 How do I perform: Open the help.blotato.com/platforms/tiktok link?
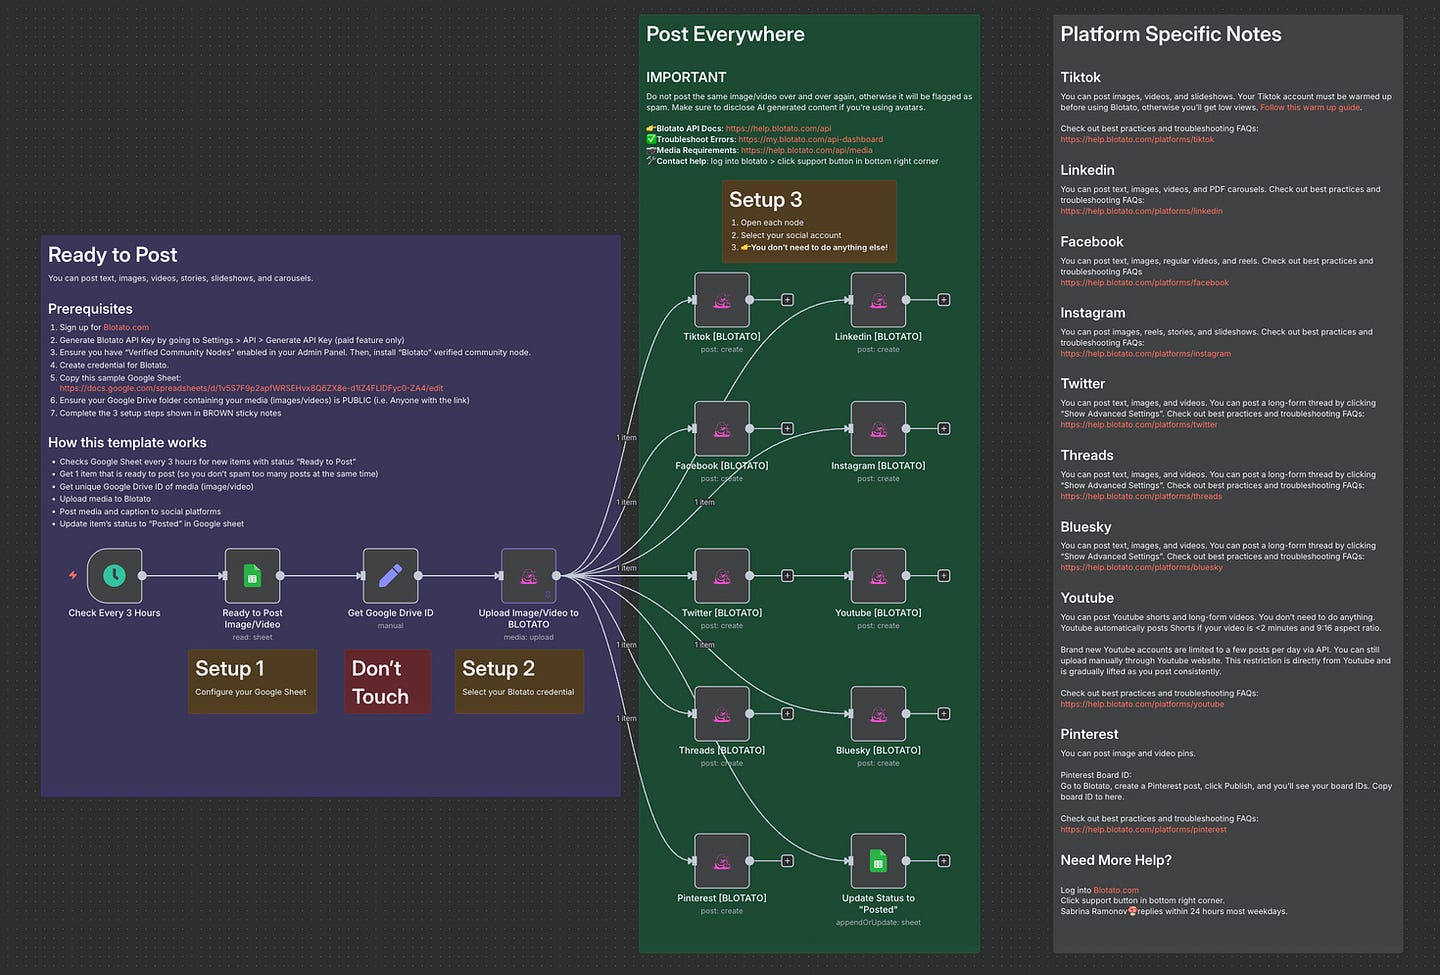(x=1137, y=139)
